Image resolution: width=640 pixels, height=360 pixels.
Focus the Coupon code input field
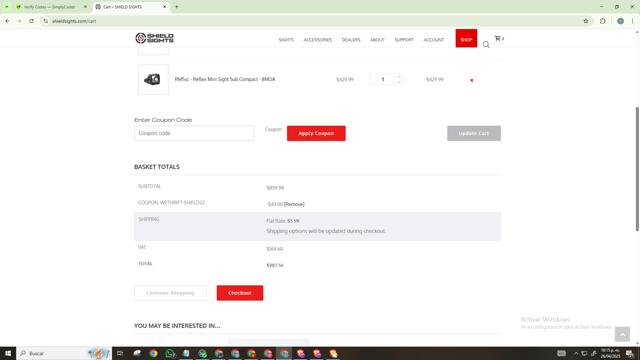194,133
